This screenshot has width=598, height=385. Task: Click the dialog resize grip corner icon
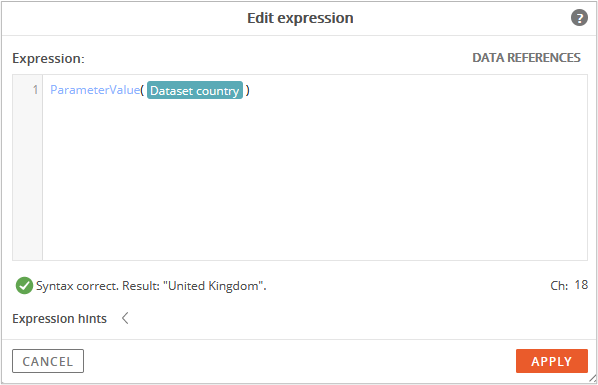(592, 378)
